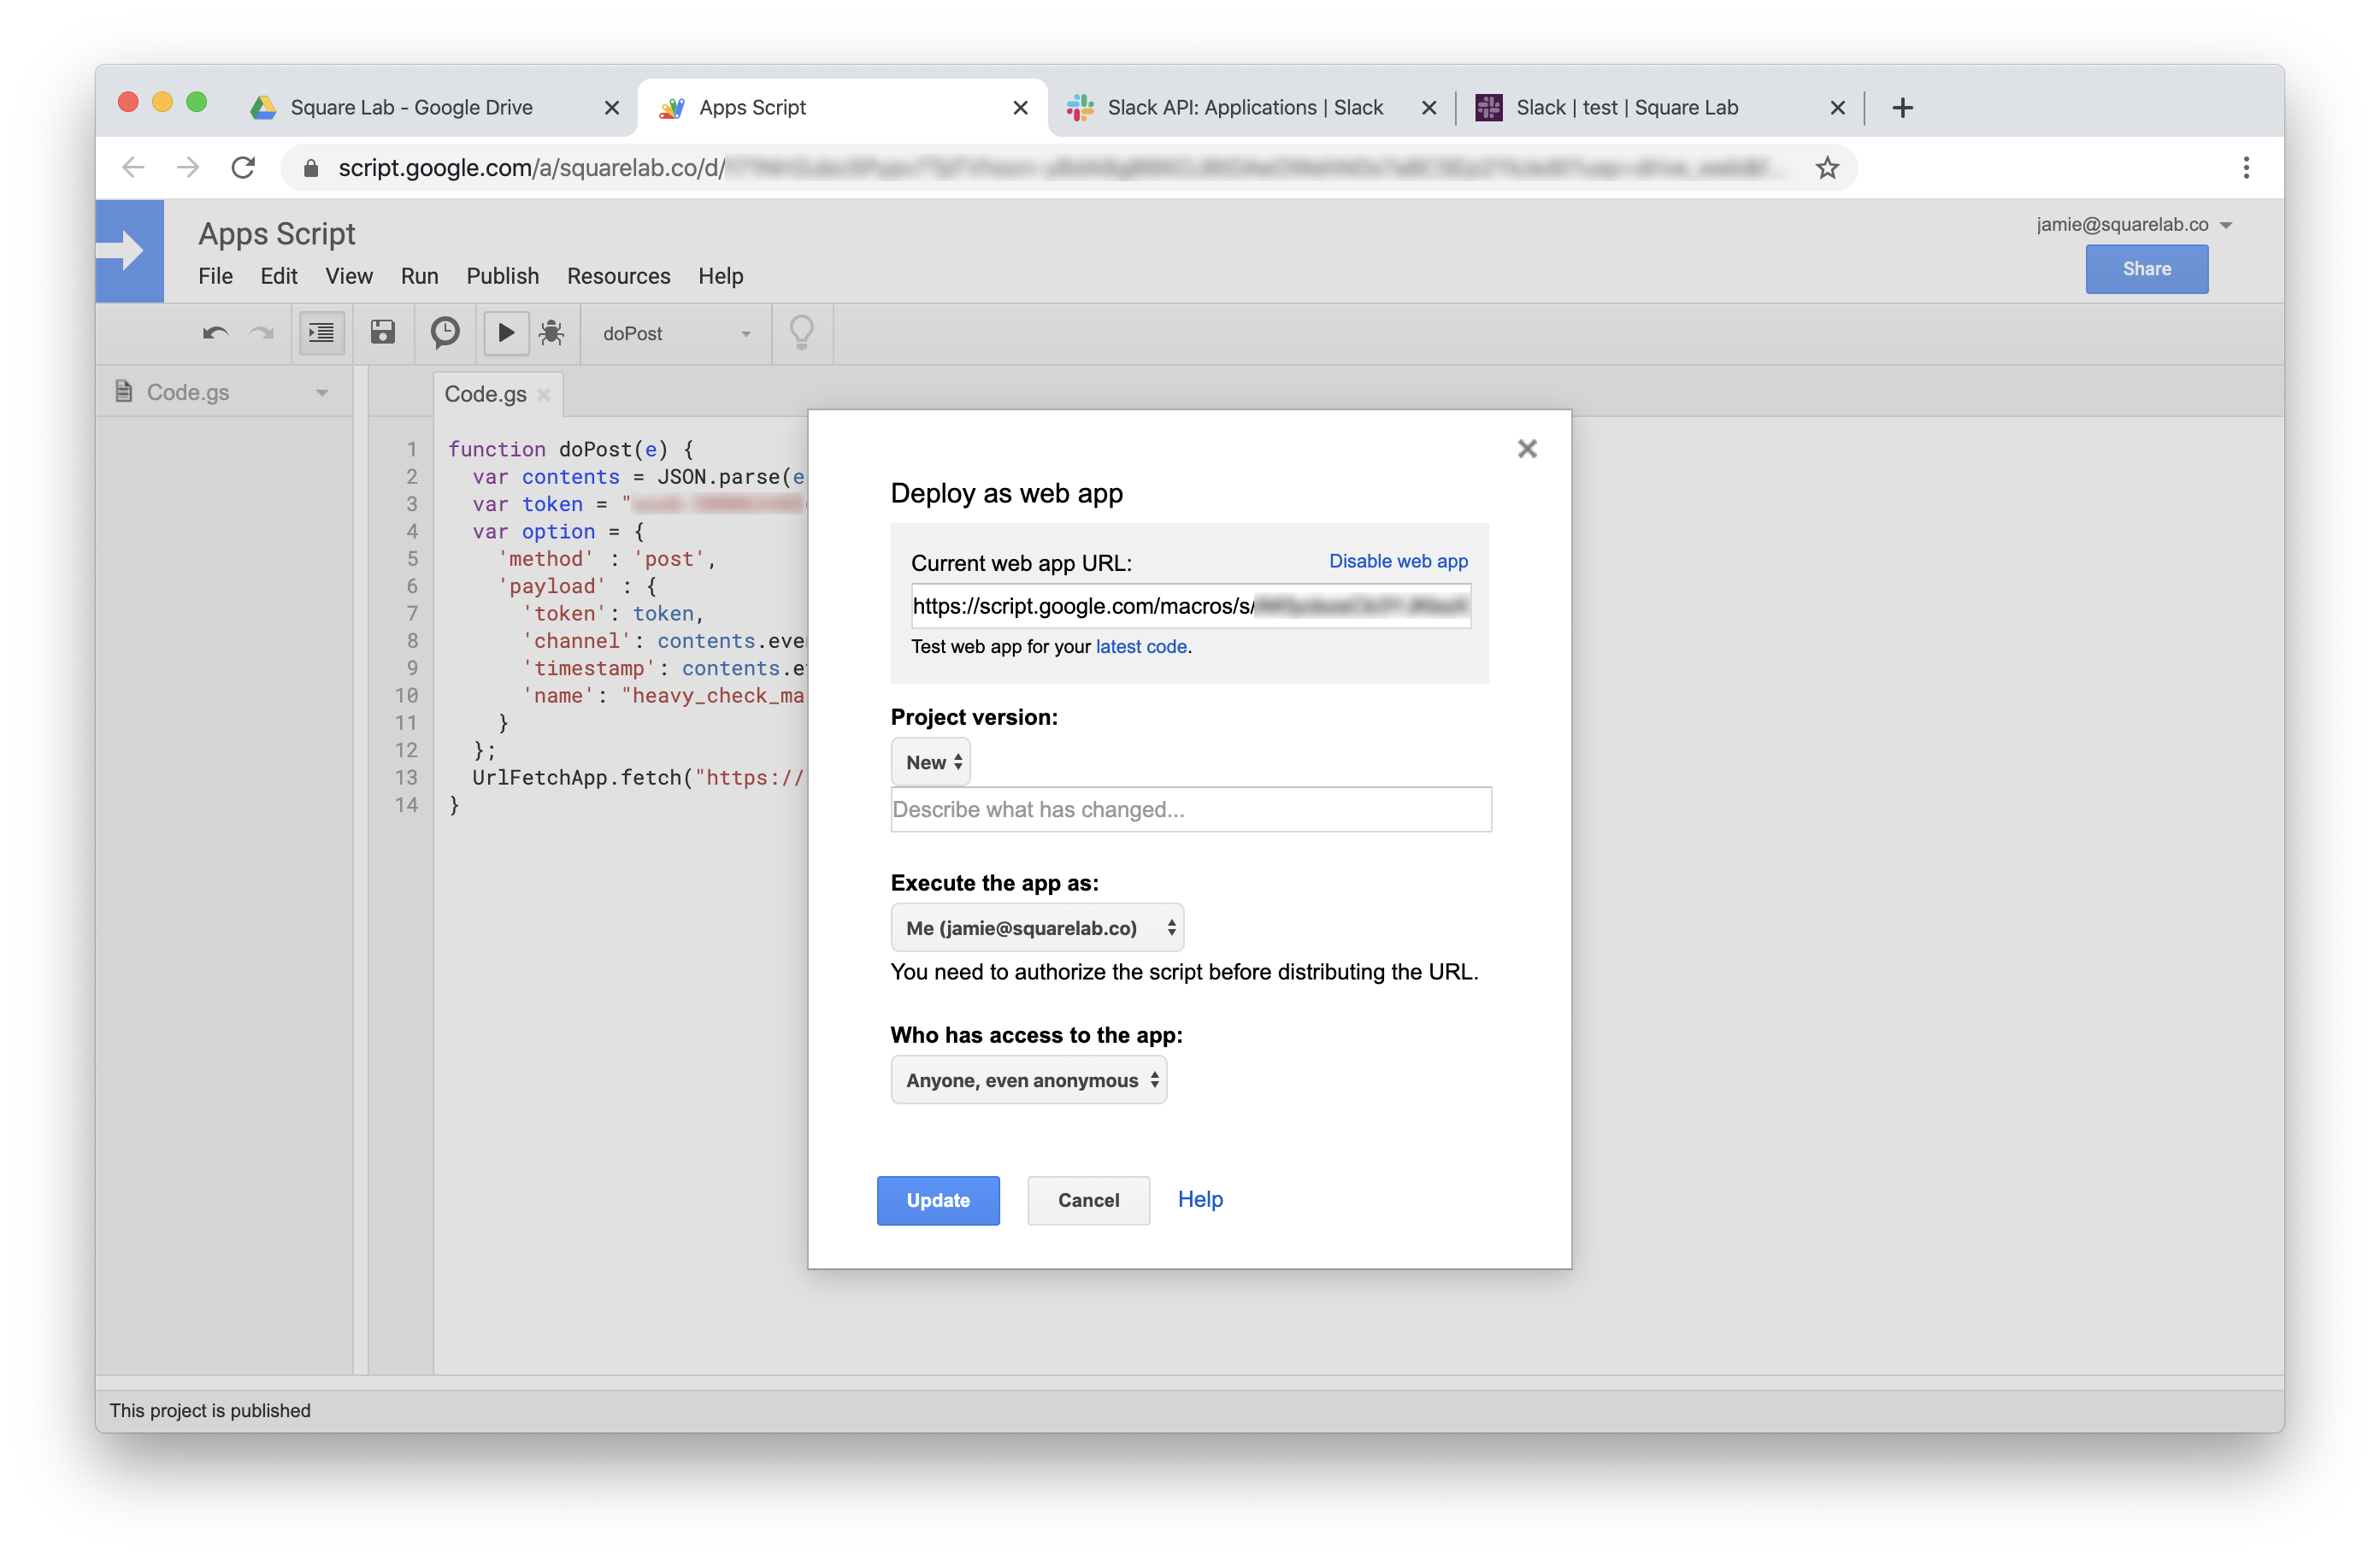Click the Disable web app link
This screenshot has width=2380, height=1559.
(x=1399, y=561)
